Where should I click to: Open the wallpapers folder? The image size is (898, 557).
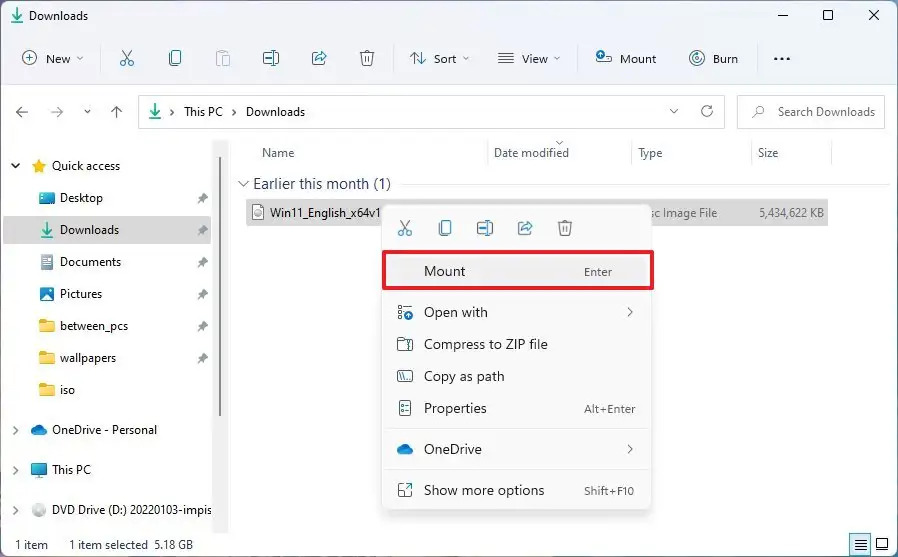[x=88, y=358]
